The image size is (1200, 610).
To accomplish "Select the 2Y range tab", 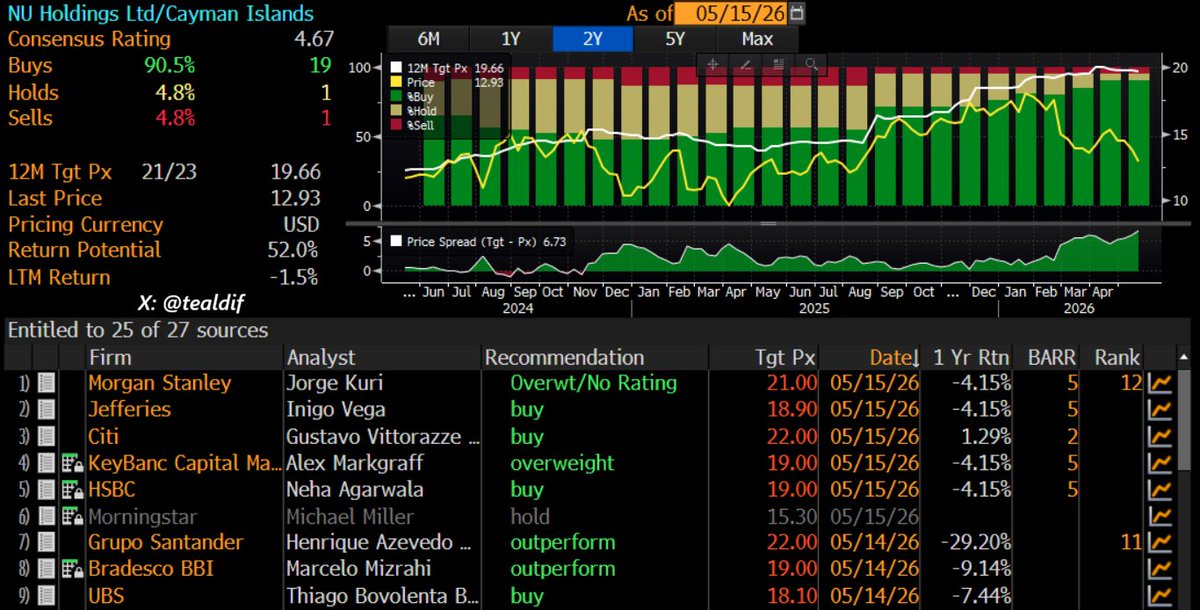I will (x=593, y=39).
